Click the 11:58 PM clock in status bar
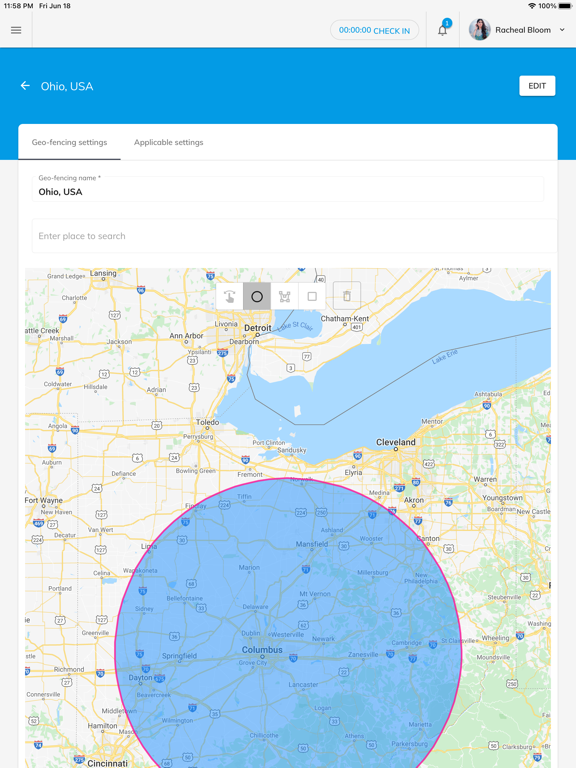 point(18,6)
